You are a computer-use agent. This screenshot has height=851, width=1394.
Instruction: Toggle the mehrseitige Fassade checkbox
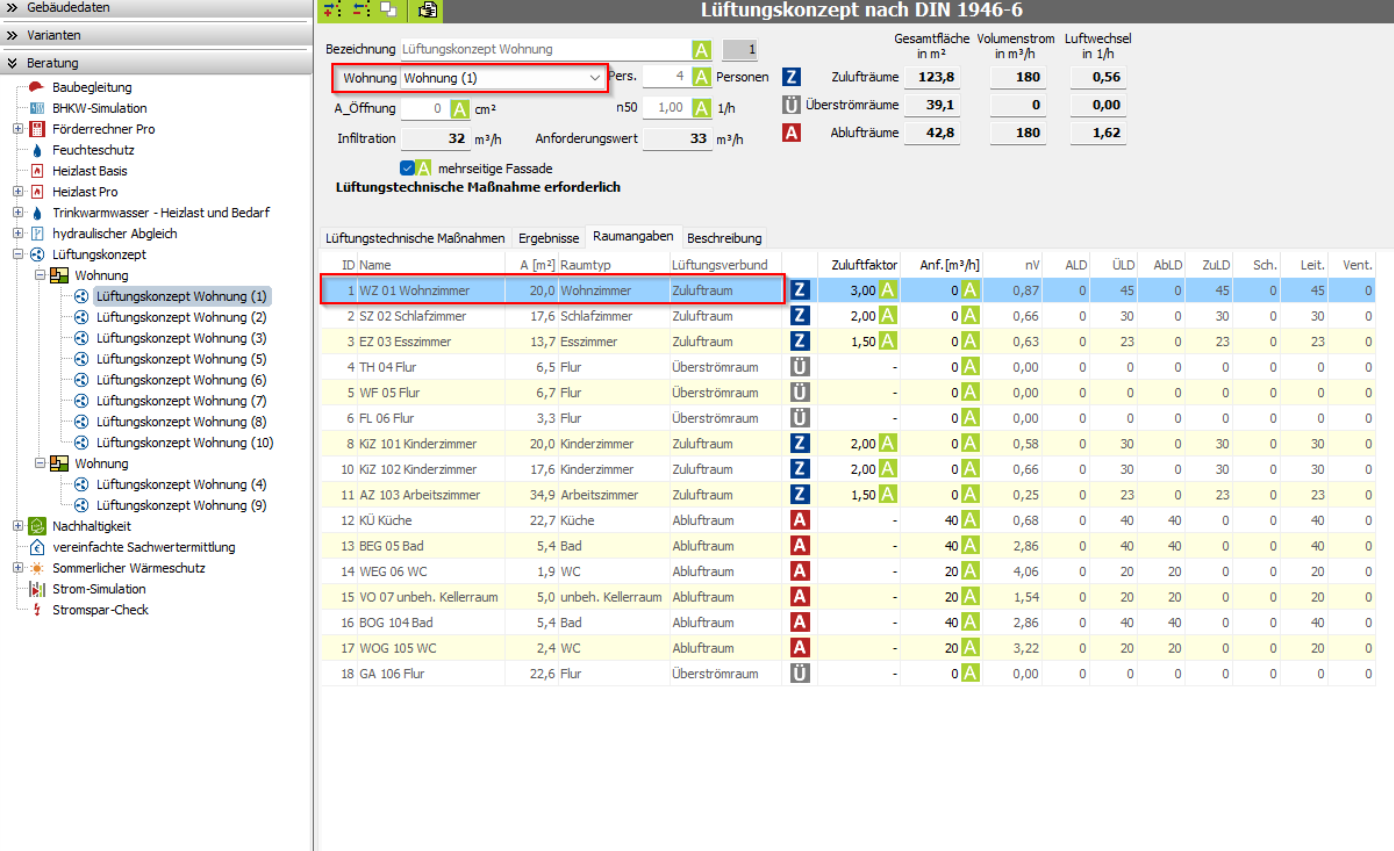(x=407, y=168)
